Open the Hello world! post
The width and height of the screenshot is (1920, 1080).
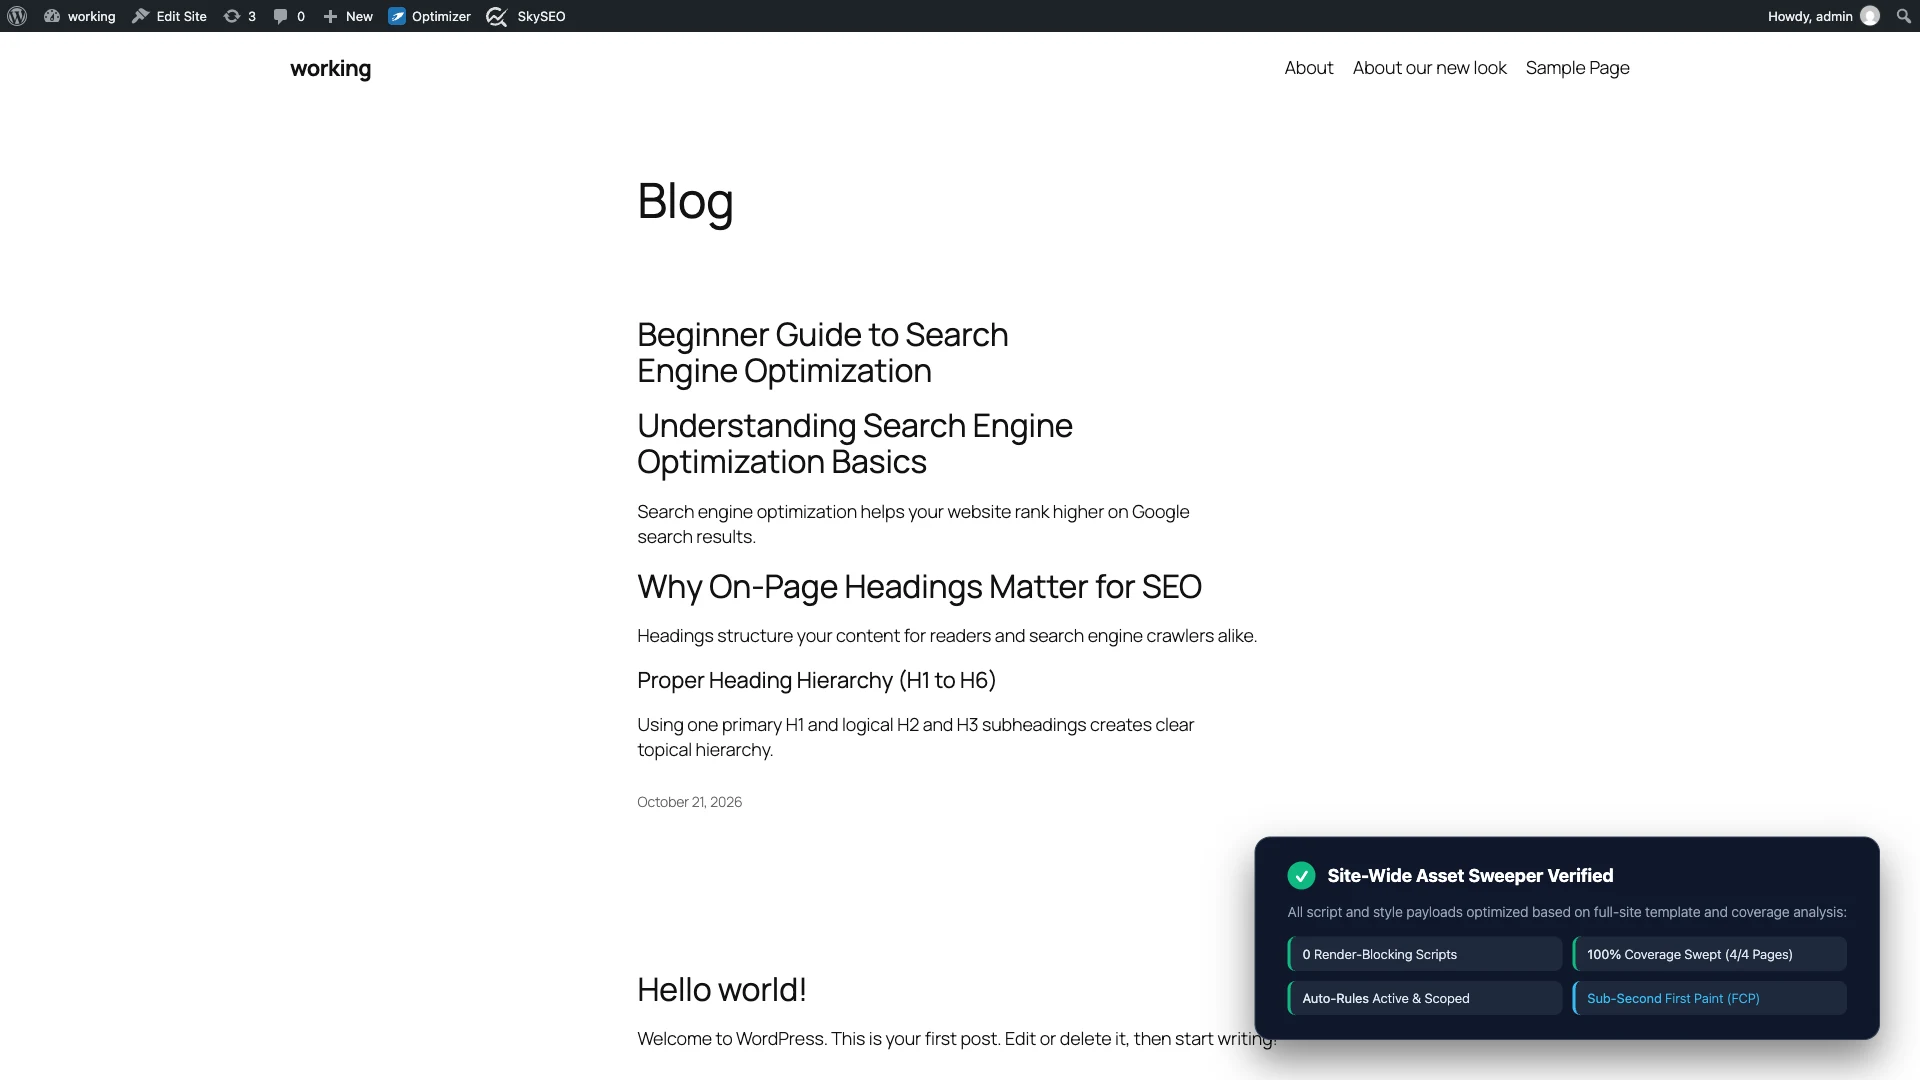tap(722, 990)
